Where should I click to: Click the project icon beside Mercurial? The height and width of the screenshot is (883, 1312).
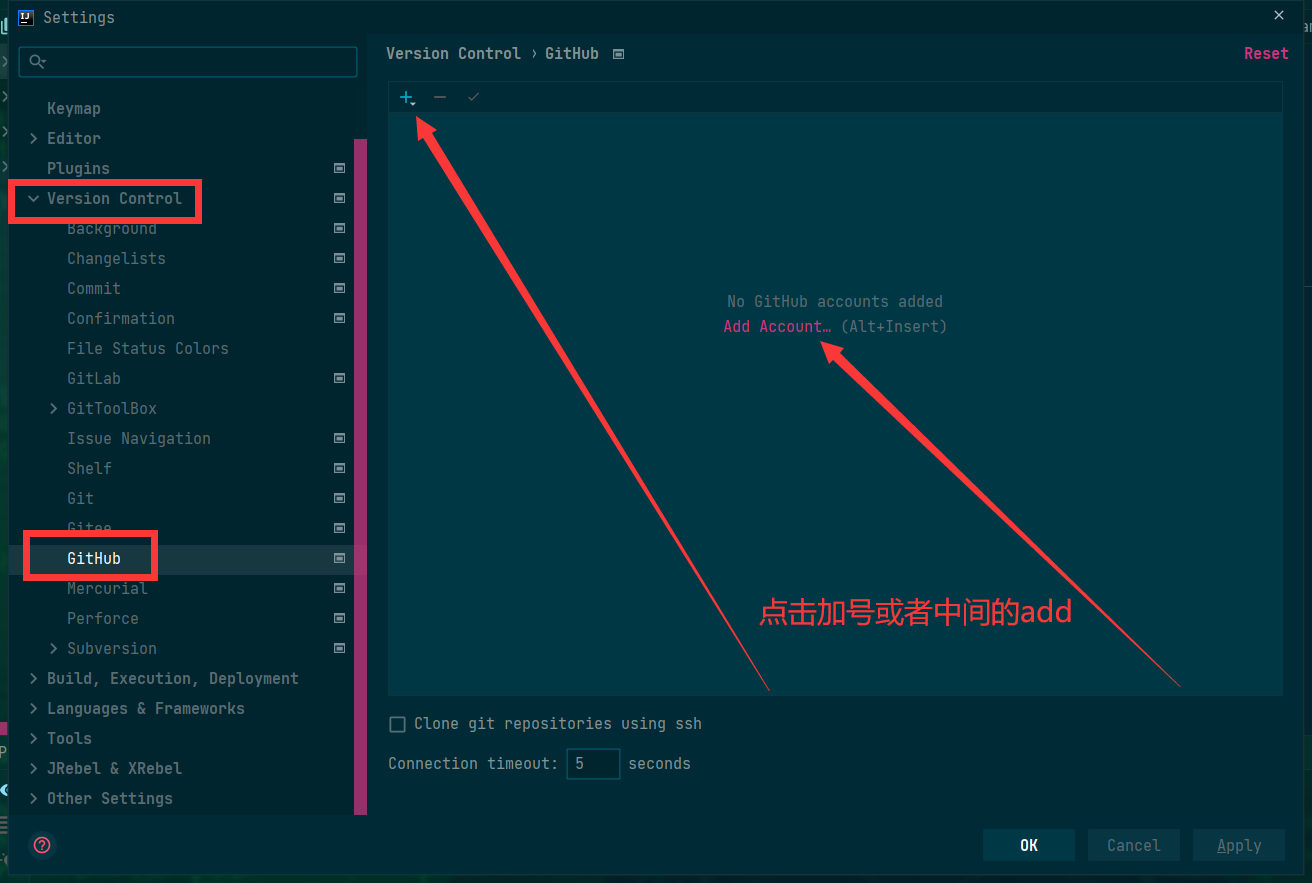(x=340, y=588)
